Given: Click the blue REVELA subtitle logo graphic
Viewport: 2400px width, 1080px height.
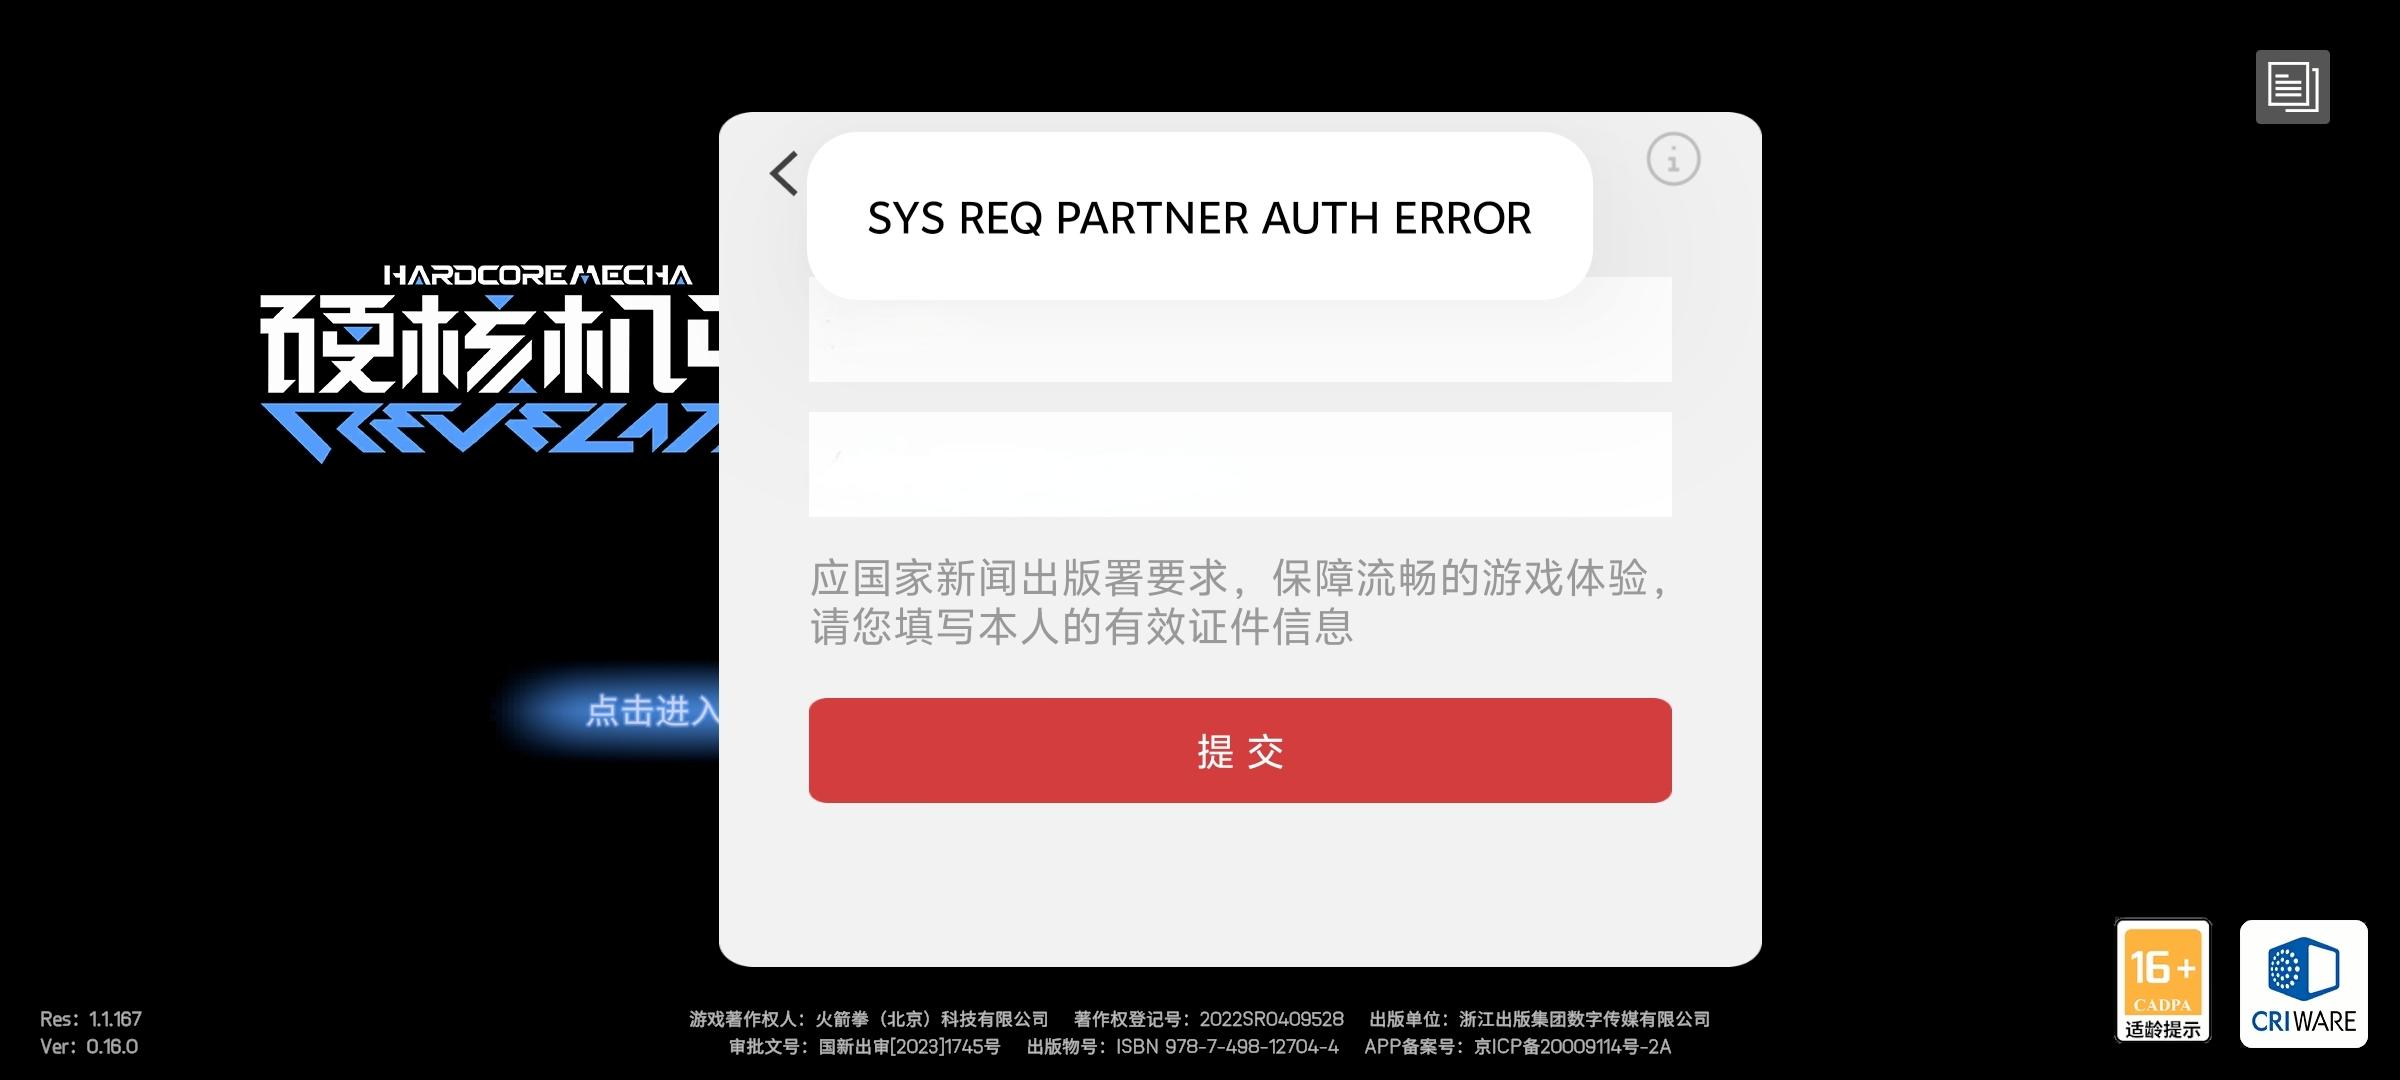Looking at the screenshot, I should click(x=490, y=431).
